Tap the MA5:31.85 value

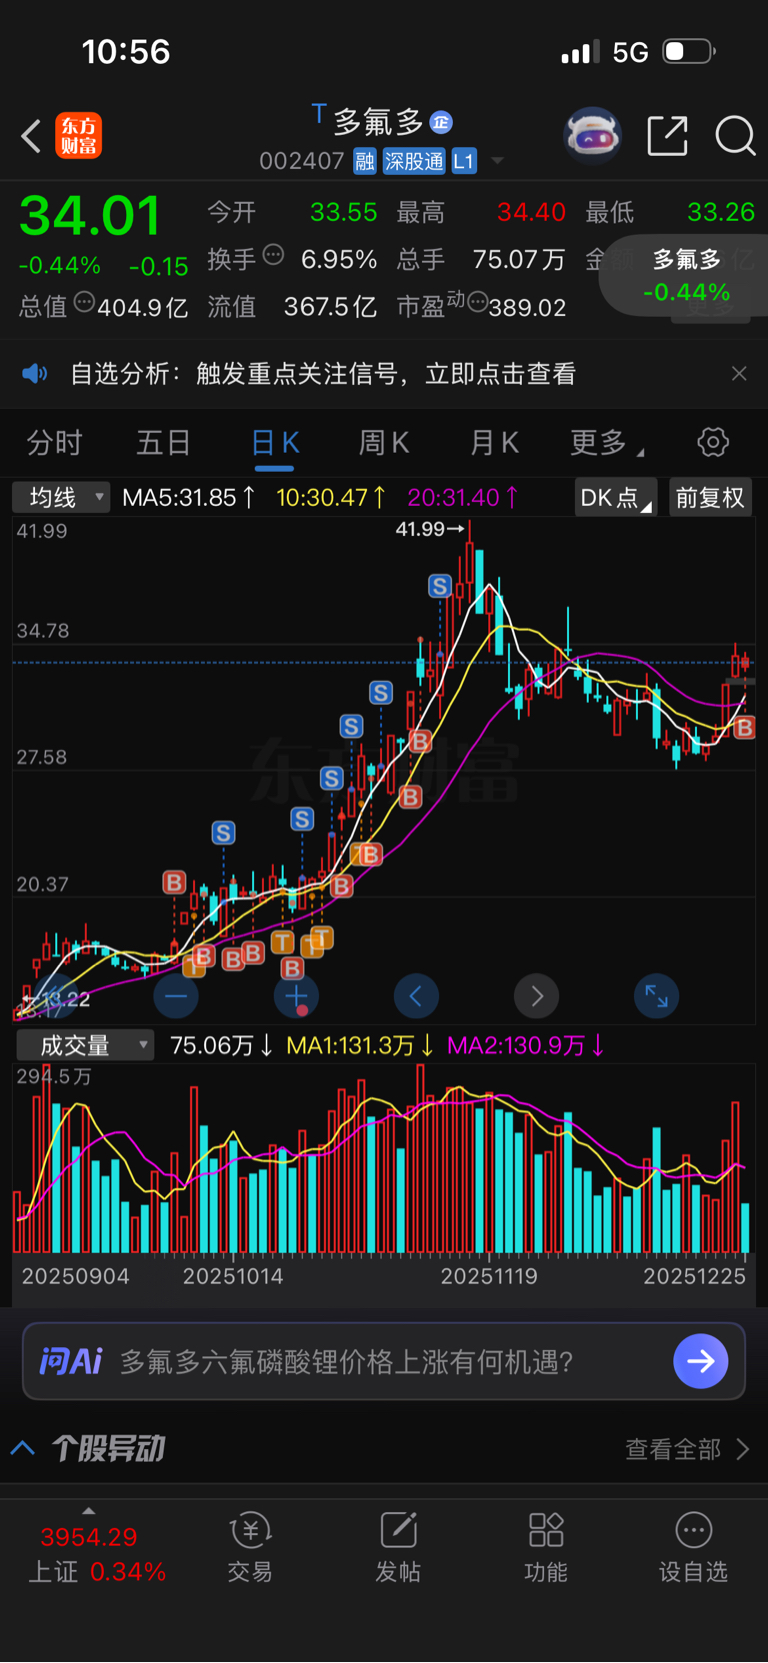(x=189, y=497)
